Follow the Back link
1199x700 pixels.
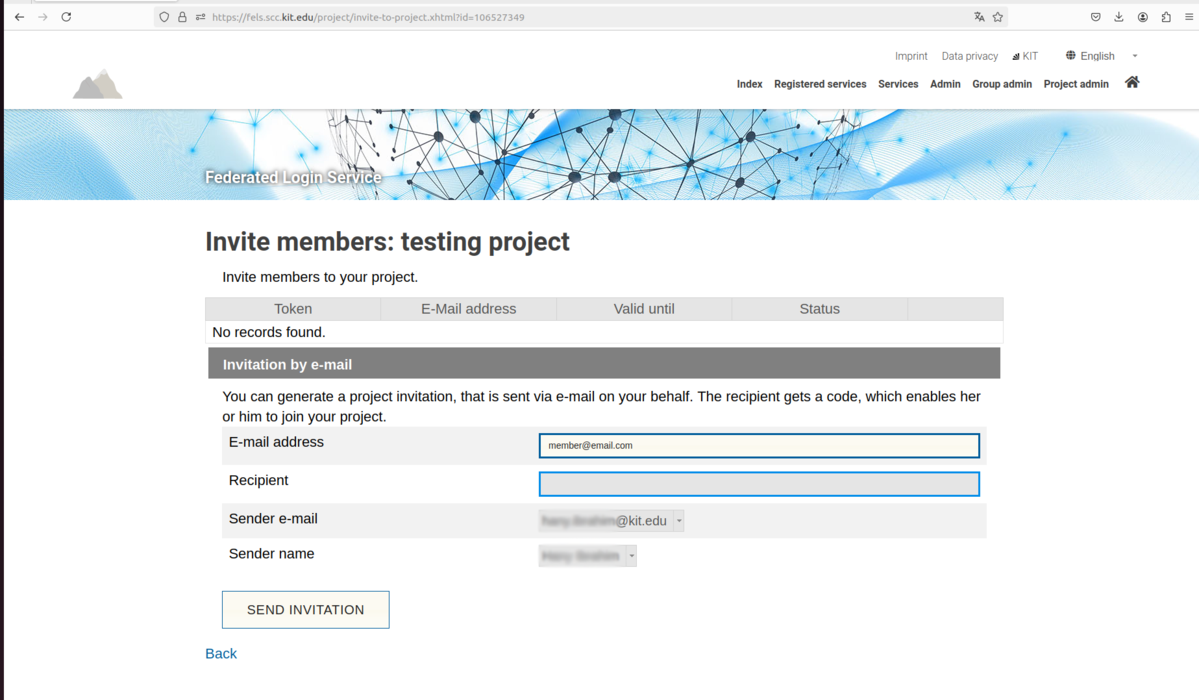tap(221, 653)
